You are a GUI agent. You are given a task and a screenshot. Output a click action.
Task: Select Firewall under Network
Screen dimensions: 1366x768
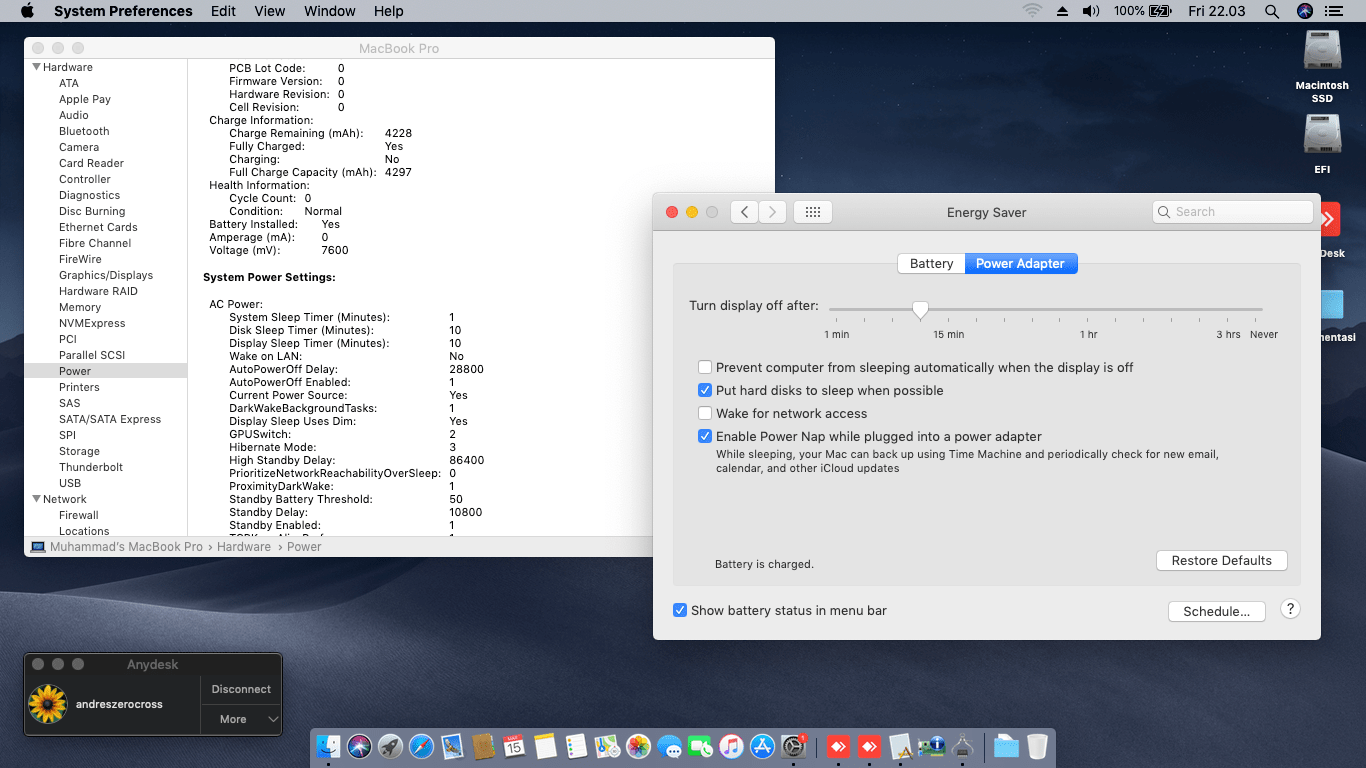point(79,515)
